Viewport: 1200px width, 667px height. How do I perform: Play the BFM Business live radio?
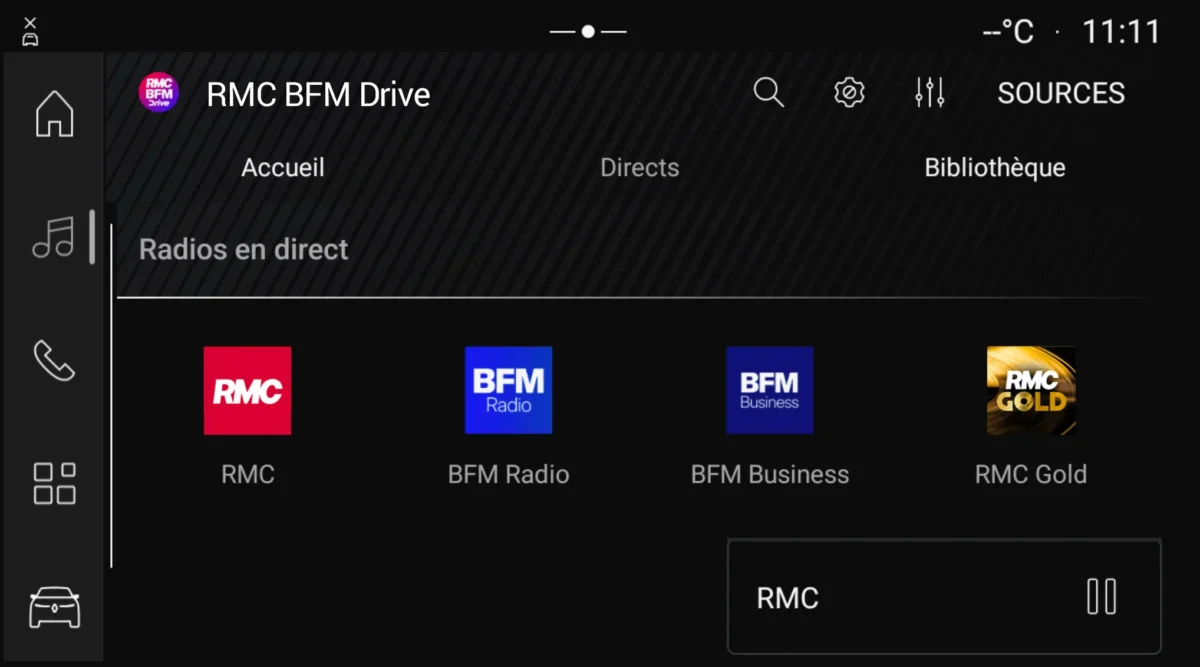coord(769,391)
